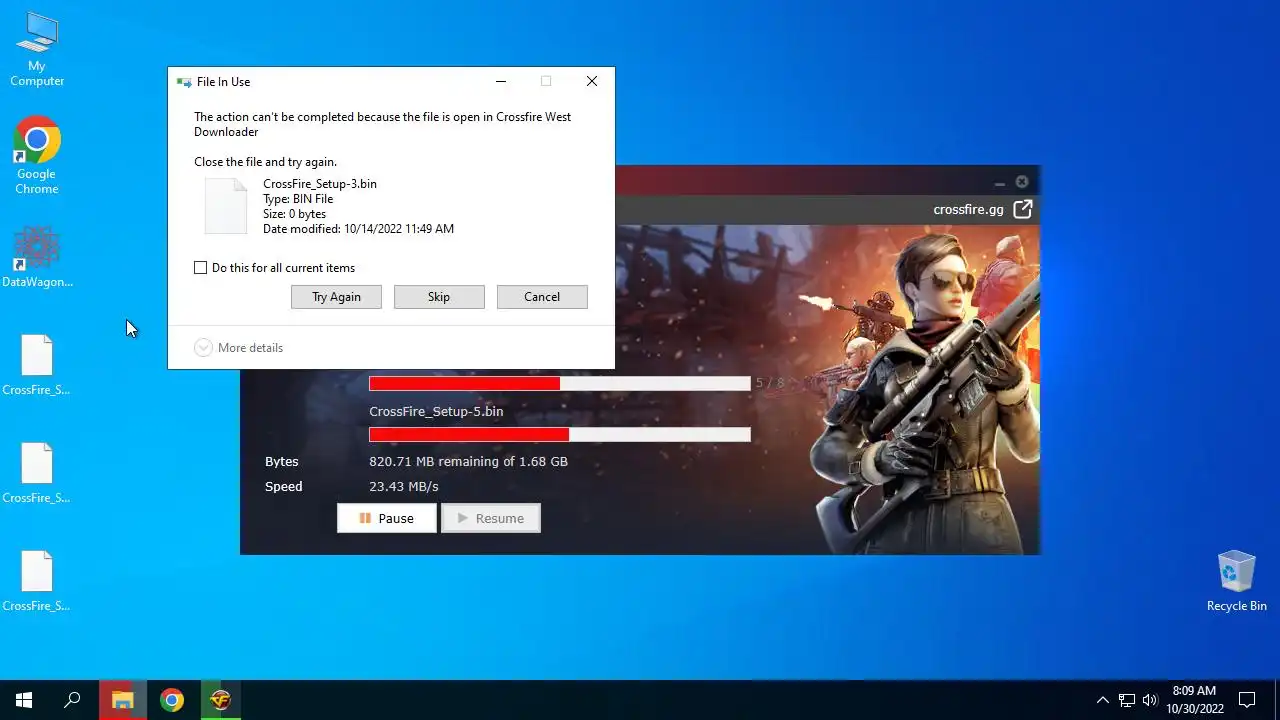
Task: Open the Recycle Bin icon
Action: point(1237,580)
